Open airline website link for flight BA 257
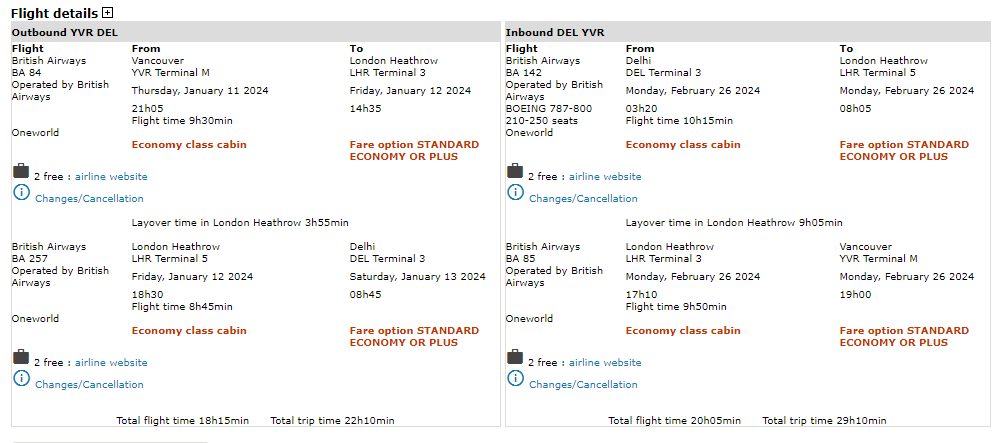 (111, 363)
